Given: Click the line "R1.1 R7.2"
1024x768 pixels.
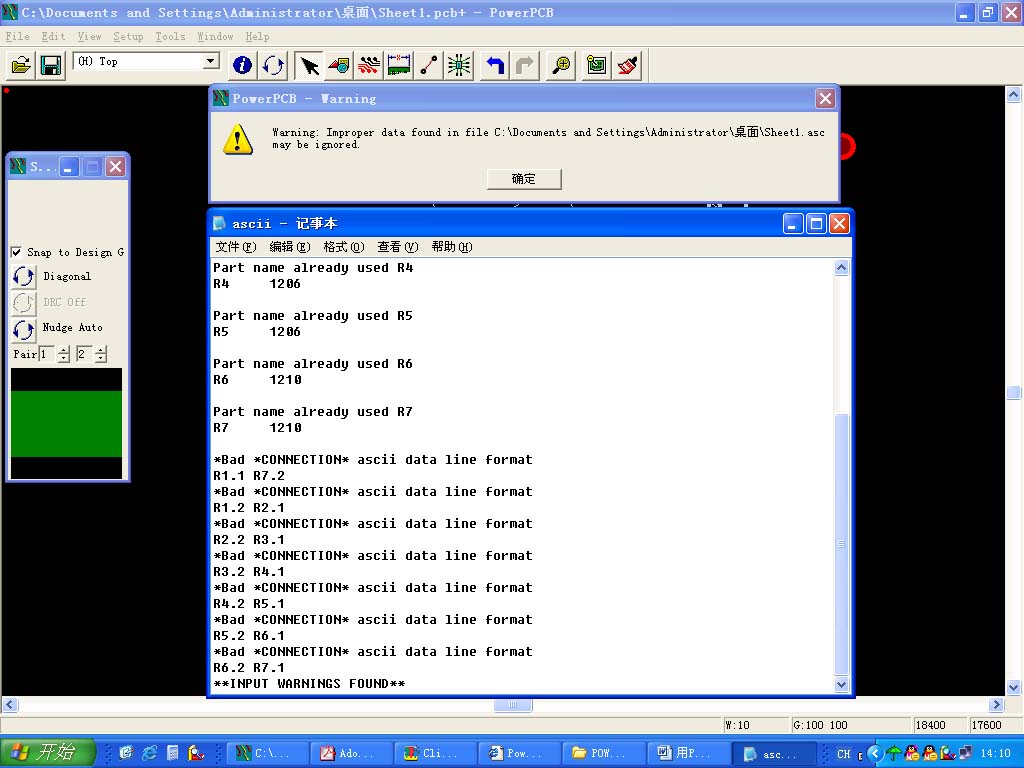Looking at the screenshot, I should pos(249,476).
